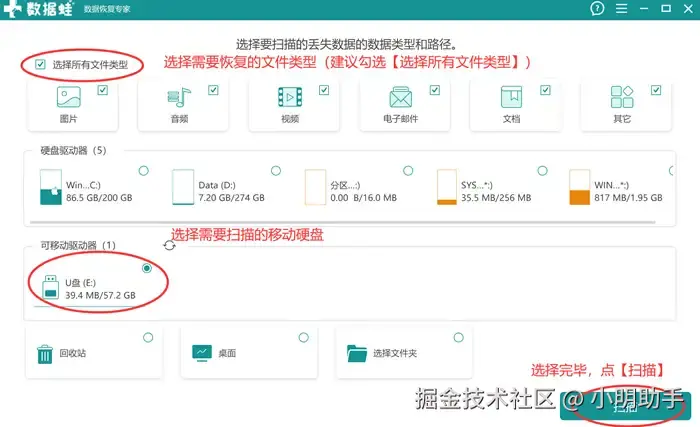The image size is (700, 427).
Task: Uncheck the 视频 checkbox
Action: [x=324, y=90]
